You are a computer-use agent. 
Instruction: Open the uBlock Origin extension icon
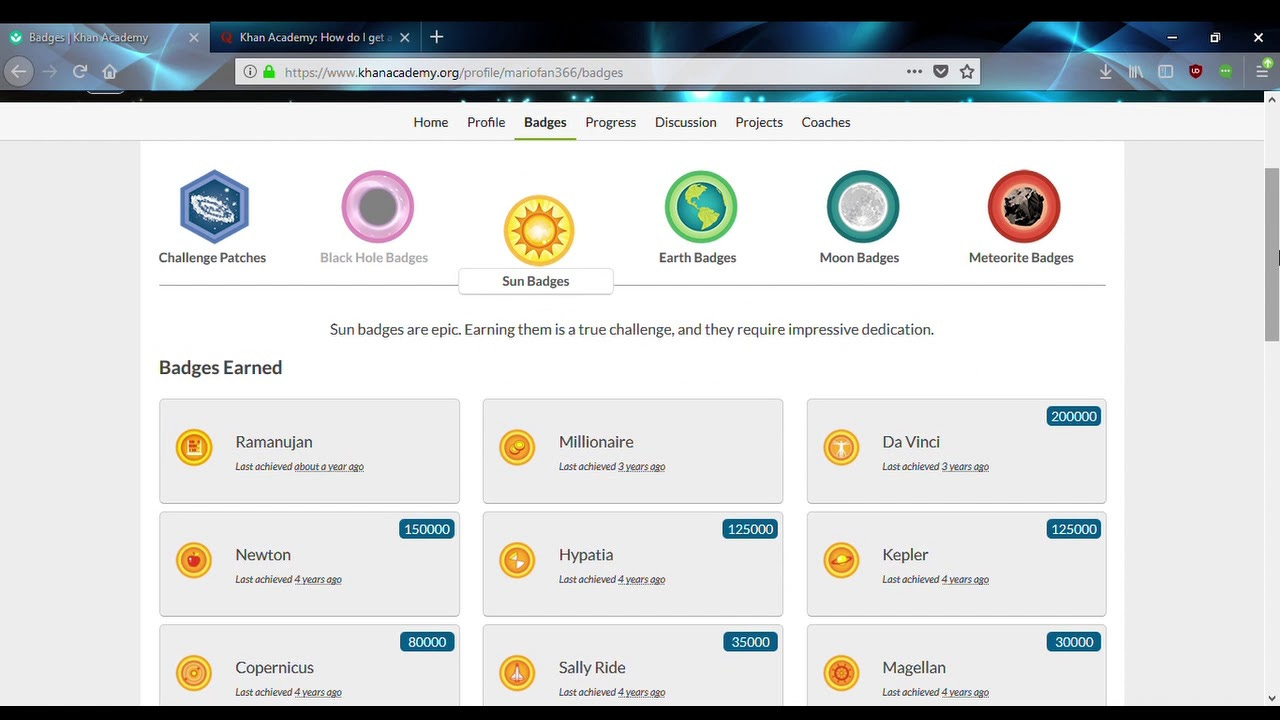click(x=1195, y=71)
